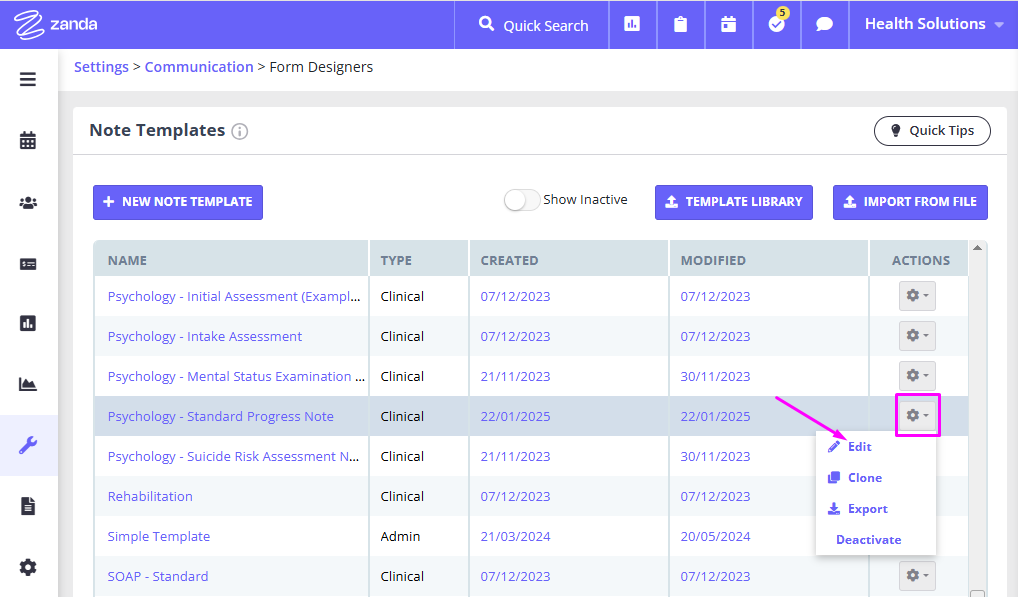Click the wrench icon in the left sidebar
Screen dimensions: 1018x597
27,445
